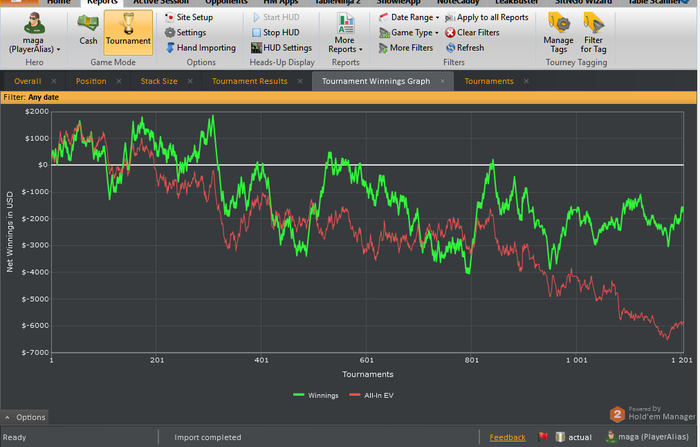700x447 pixels.
Task: Expand More Reports menu
Action: 345,34
